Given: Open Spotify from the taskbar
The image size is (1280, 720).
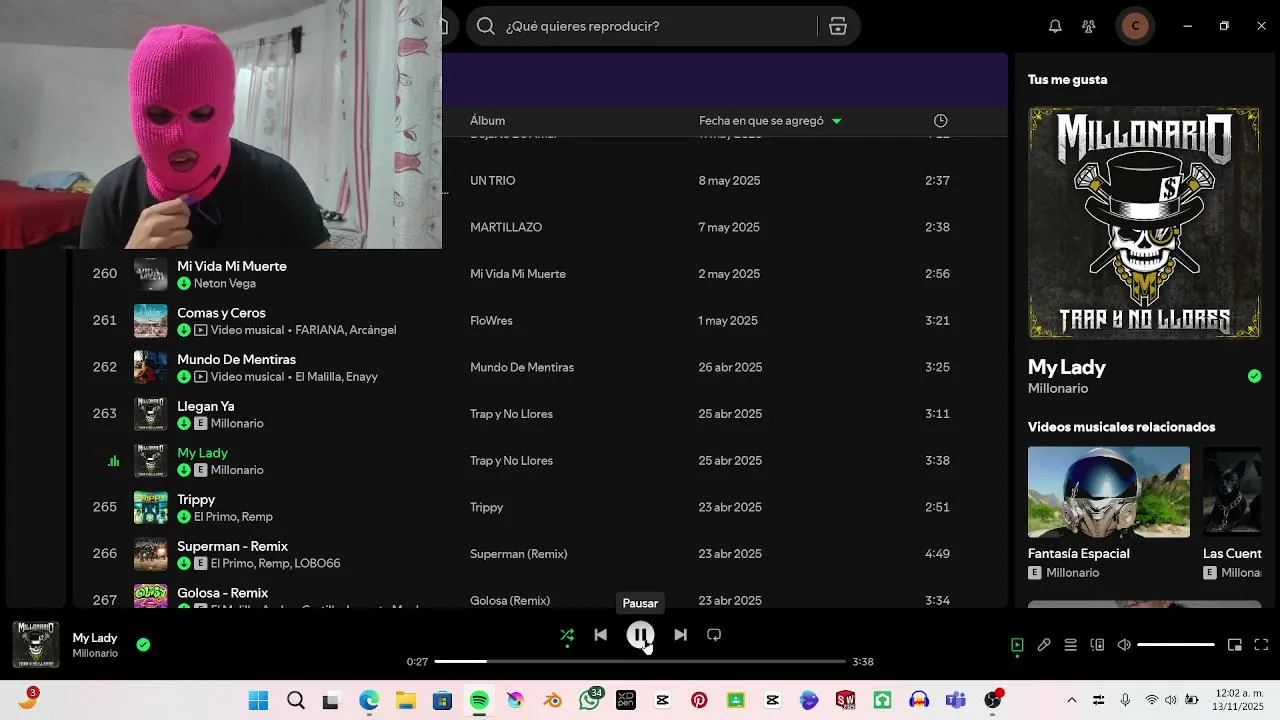Looking at the screenshot, I should [x=479, y=700].
